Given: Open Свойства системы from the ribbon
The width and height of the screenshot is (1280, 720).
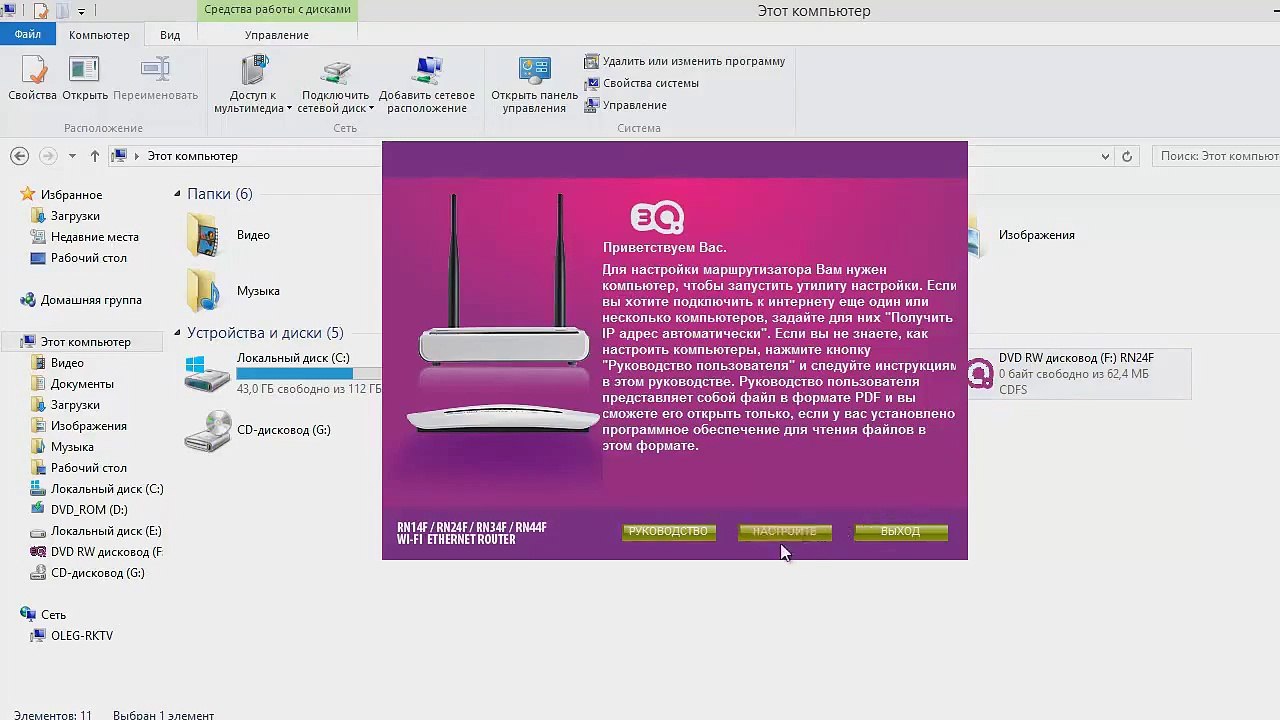Looking at the screenshot, I should 642,83.
